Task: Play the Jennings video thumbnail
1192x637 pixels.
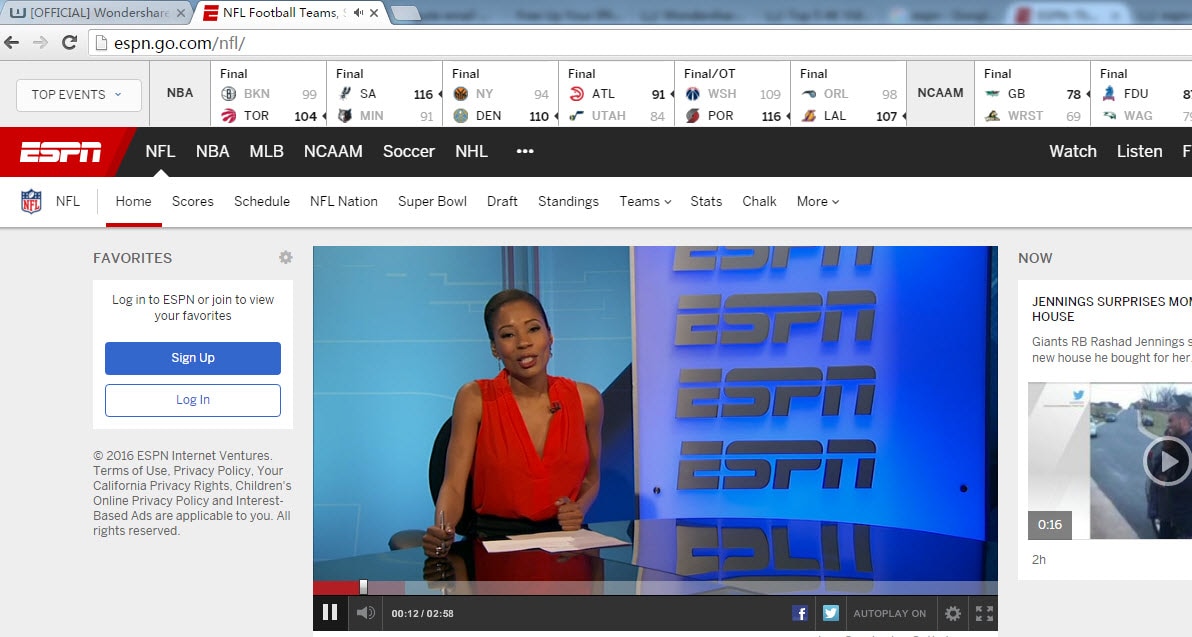Action: (1168, 461)
